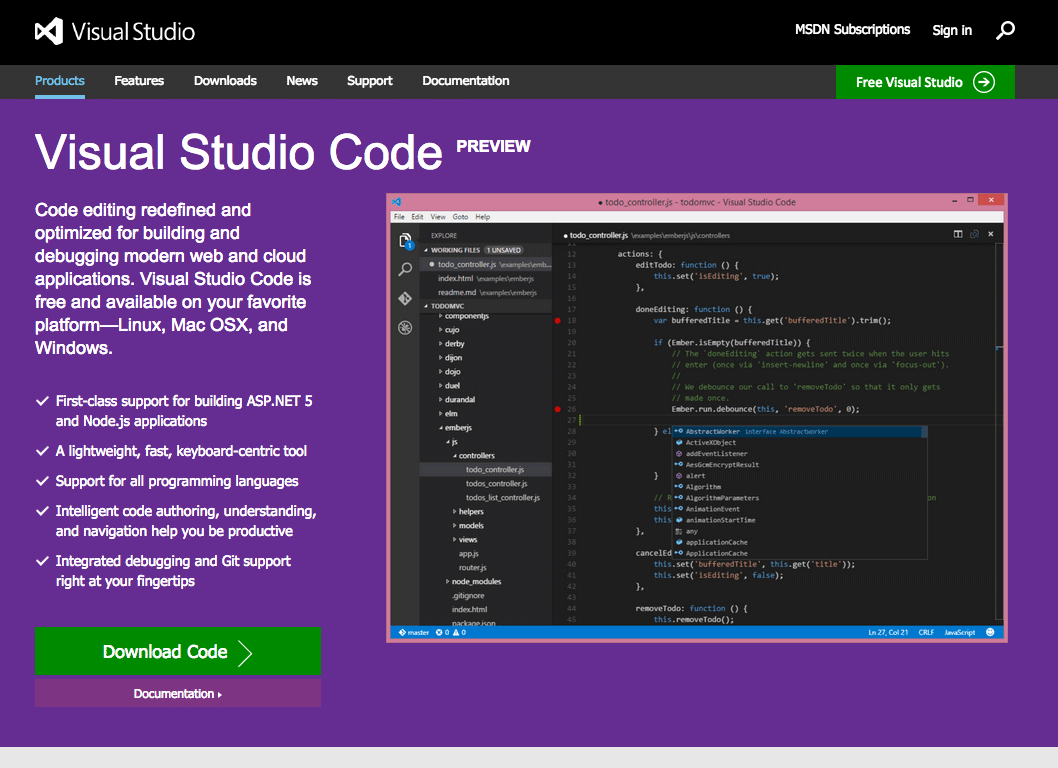1058x768 pixels.
Task: Click the VS Code editor vertical scrollbar
Action: [x=999, y=432]
